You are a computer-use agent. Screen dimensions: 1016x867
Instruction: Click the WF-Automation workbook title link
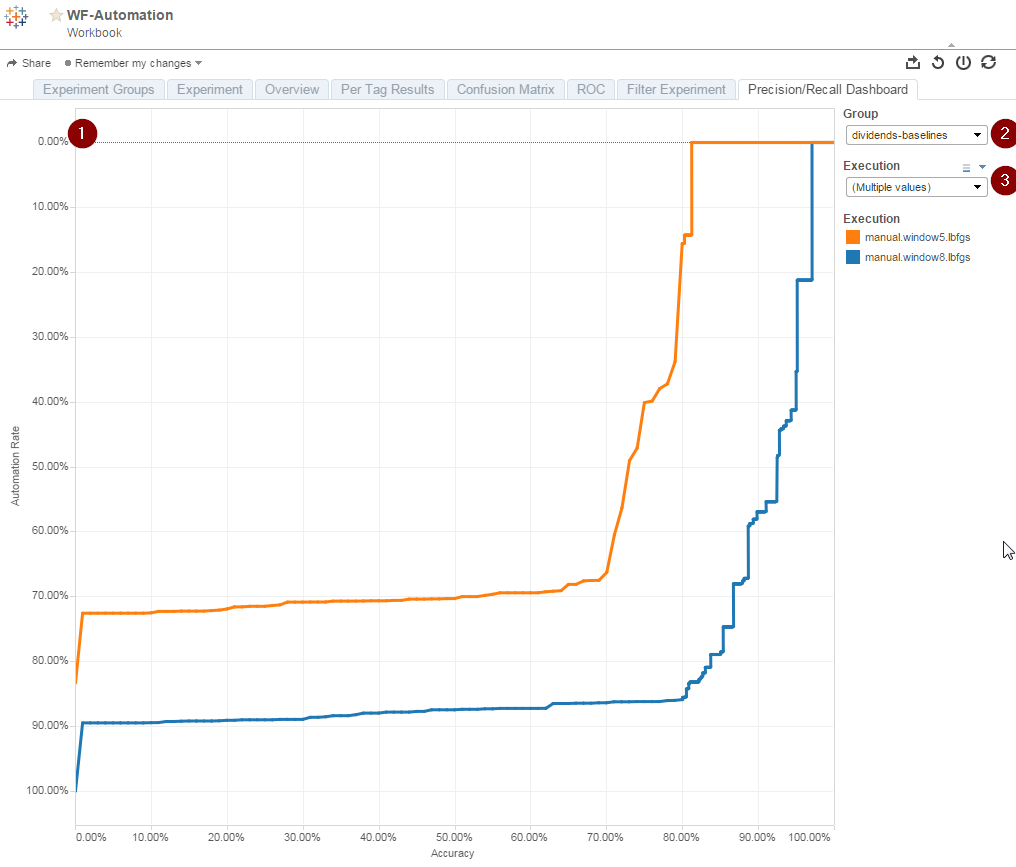click(x=120, y=15)
